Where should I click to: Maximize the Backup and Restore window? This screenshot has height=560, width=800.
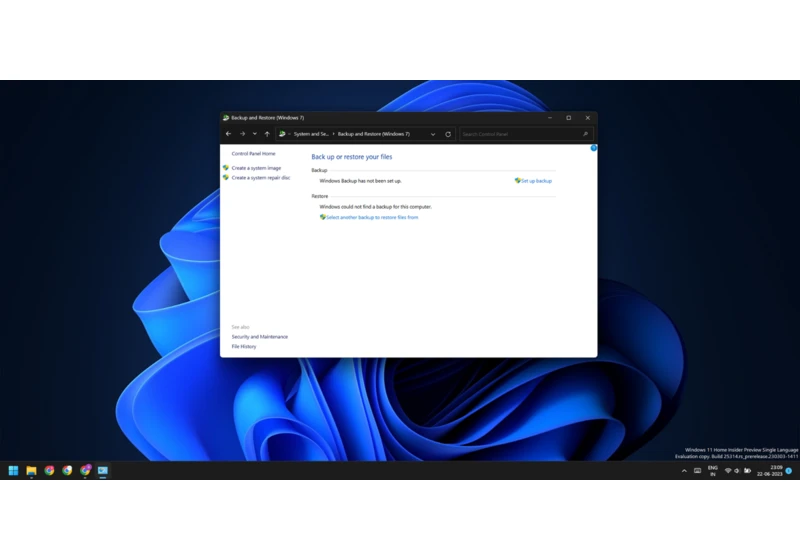pyautogui.click(x=569, y=118)
